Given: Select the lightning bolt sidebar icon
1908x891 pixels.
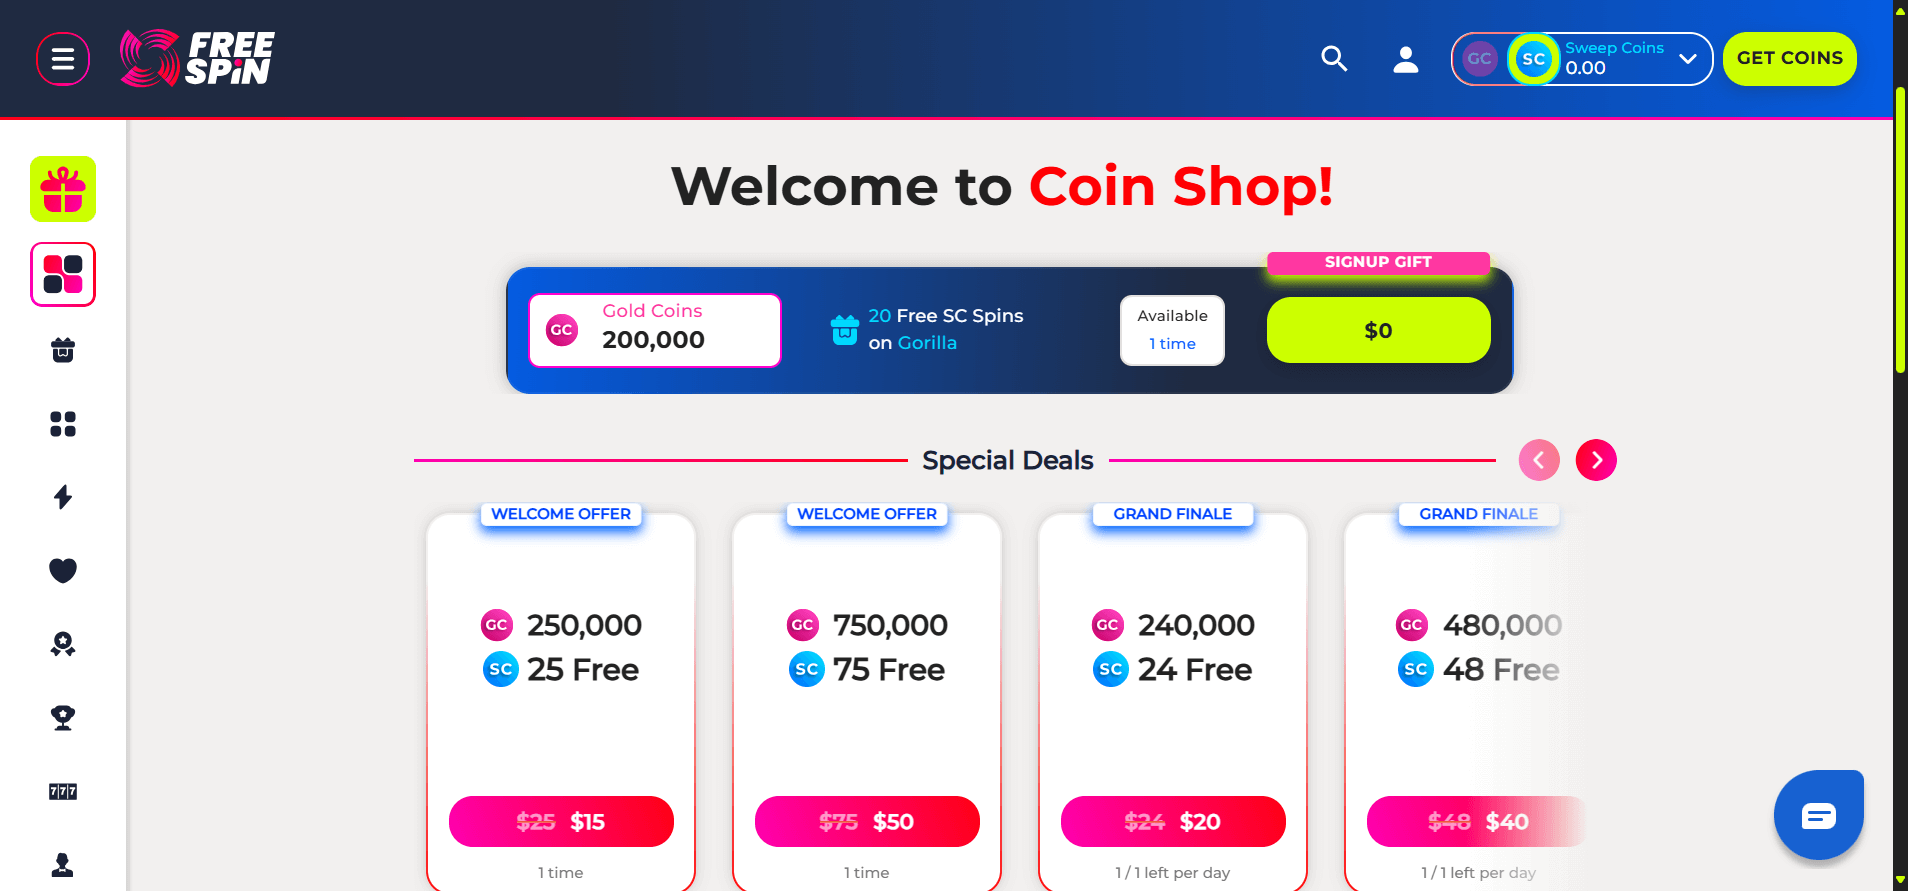Looking at the screenshot, I should click(x=63, y=497).
